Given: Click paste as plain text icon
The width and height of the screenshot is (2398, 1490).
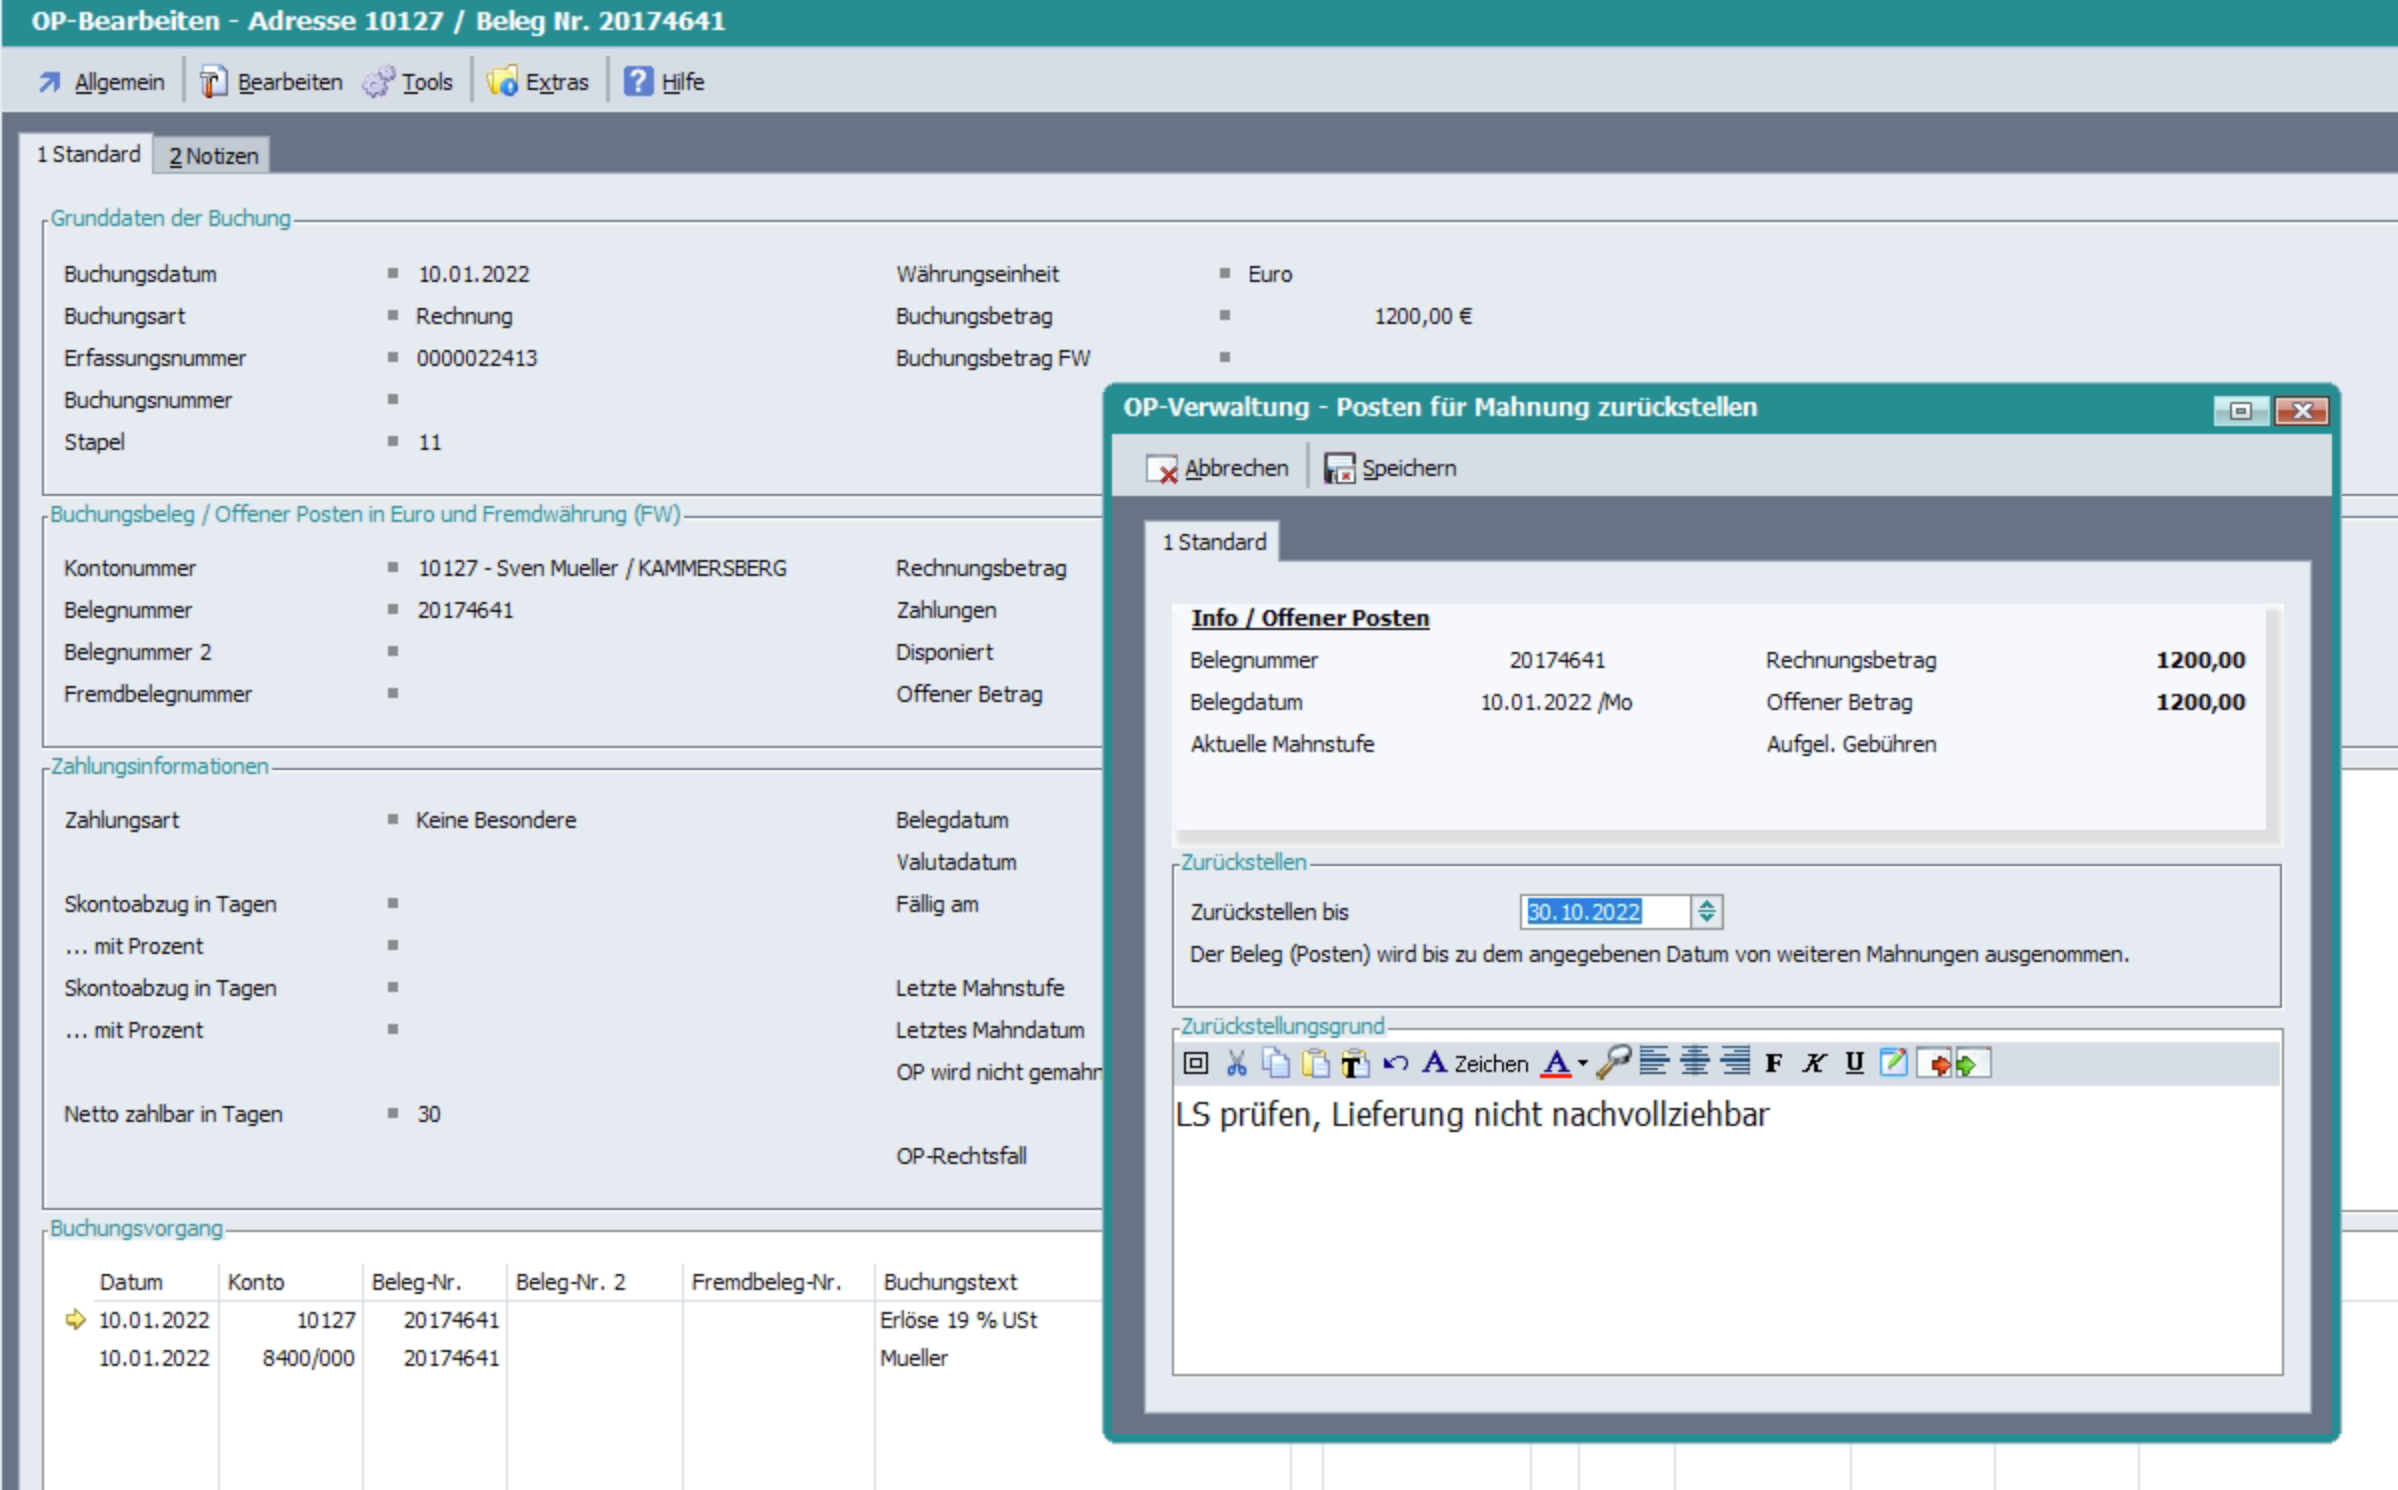Looking at the screenshot, I should (x=1354, y=1063).
